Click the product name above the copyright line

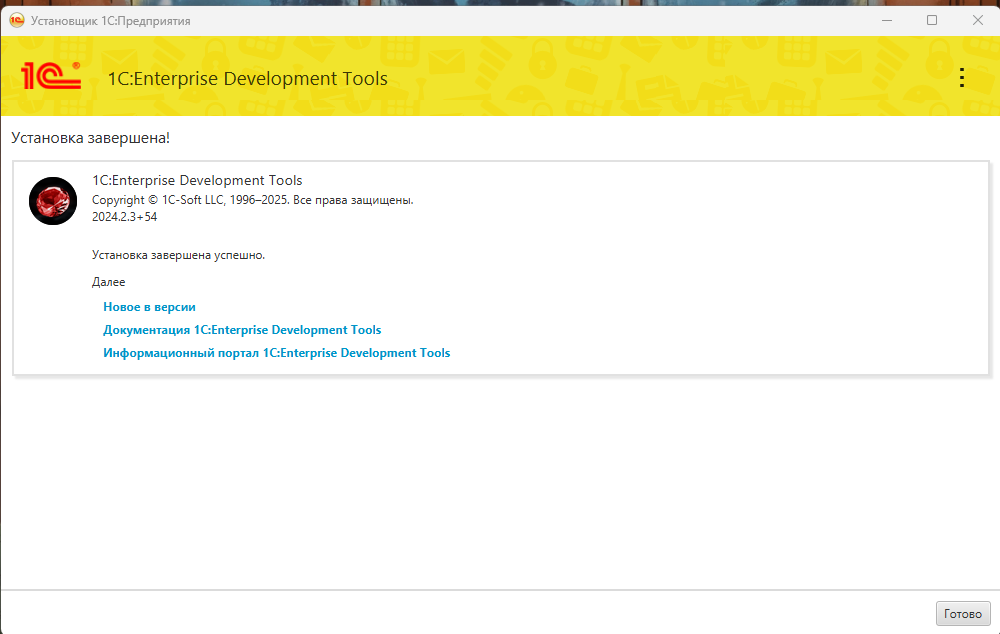197,181
